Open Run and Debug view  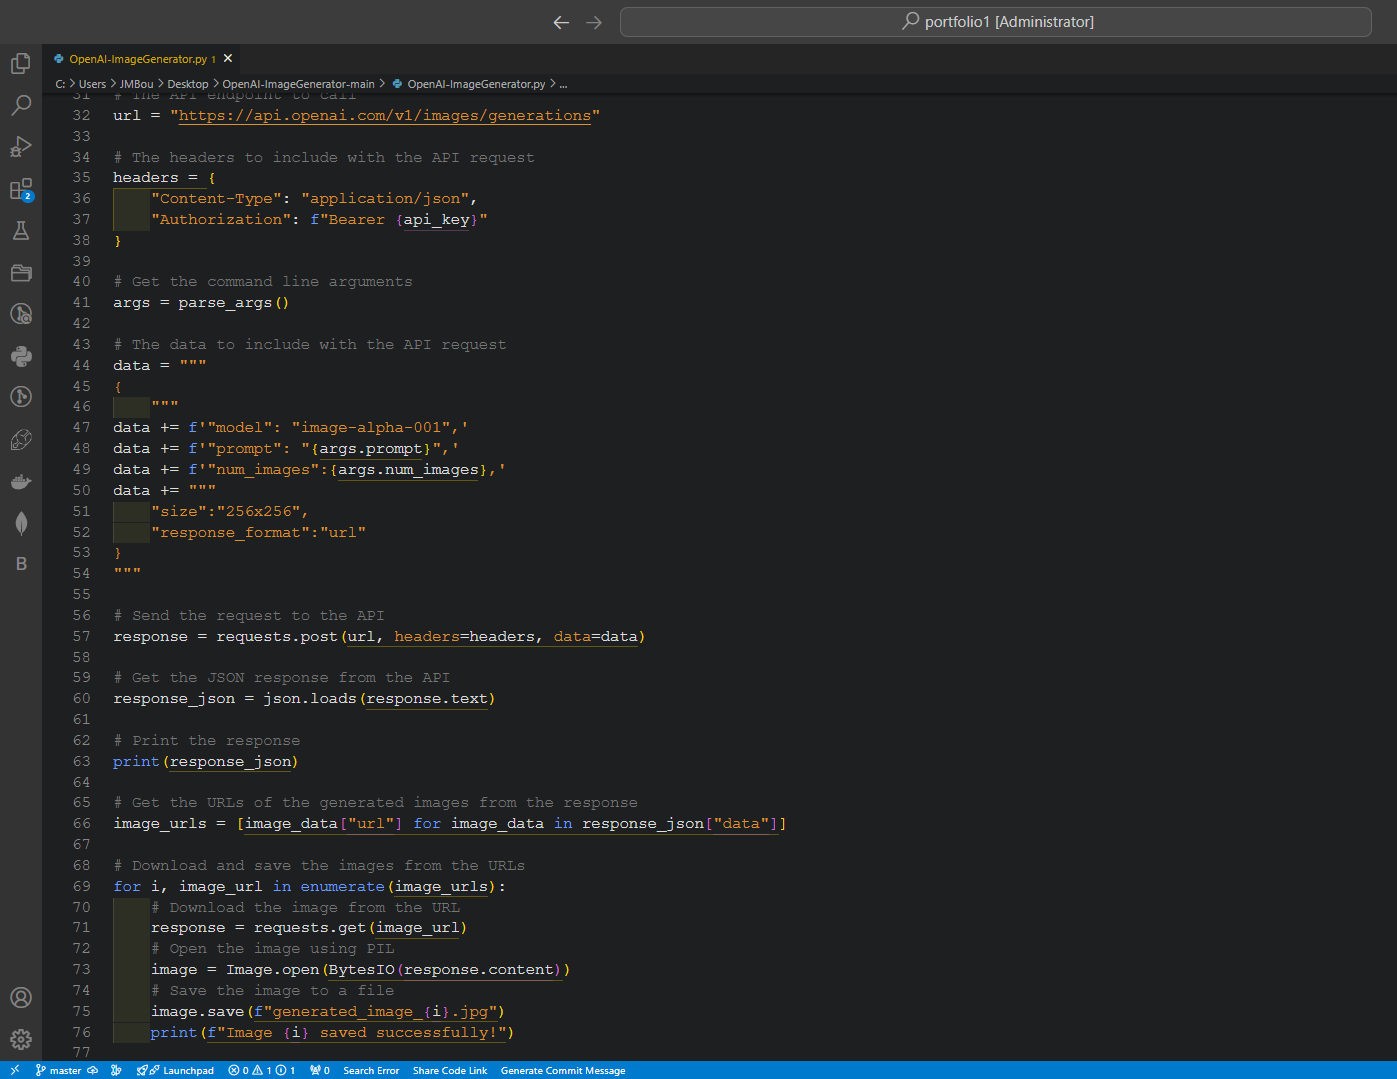pyautogui.click(x=21, y=147)
